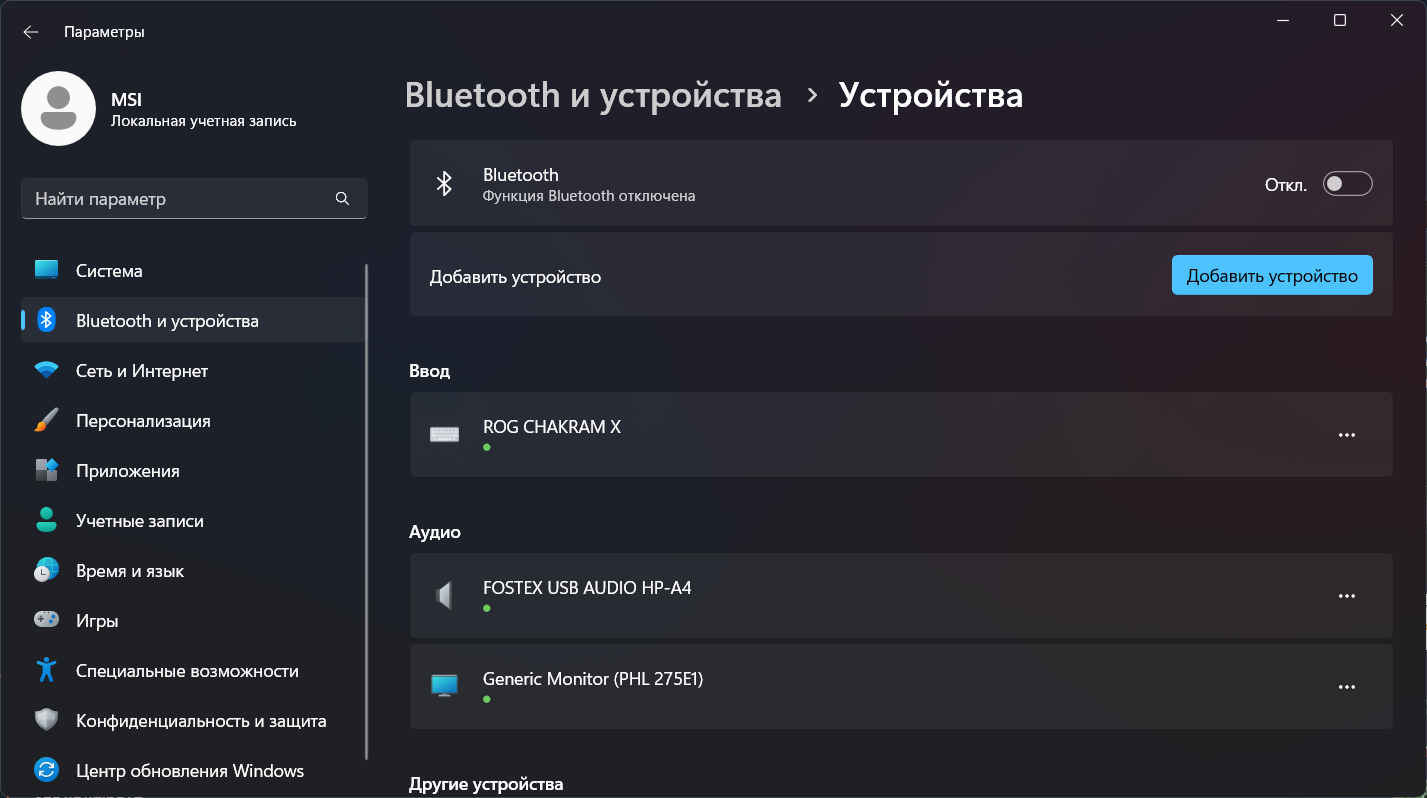Select the Generic Monitor (PHL 275E1) device name

pos(593,679)
